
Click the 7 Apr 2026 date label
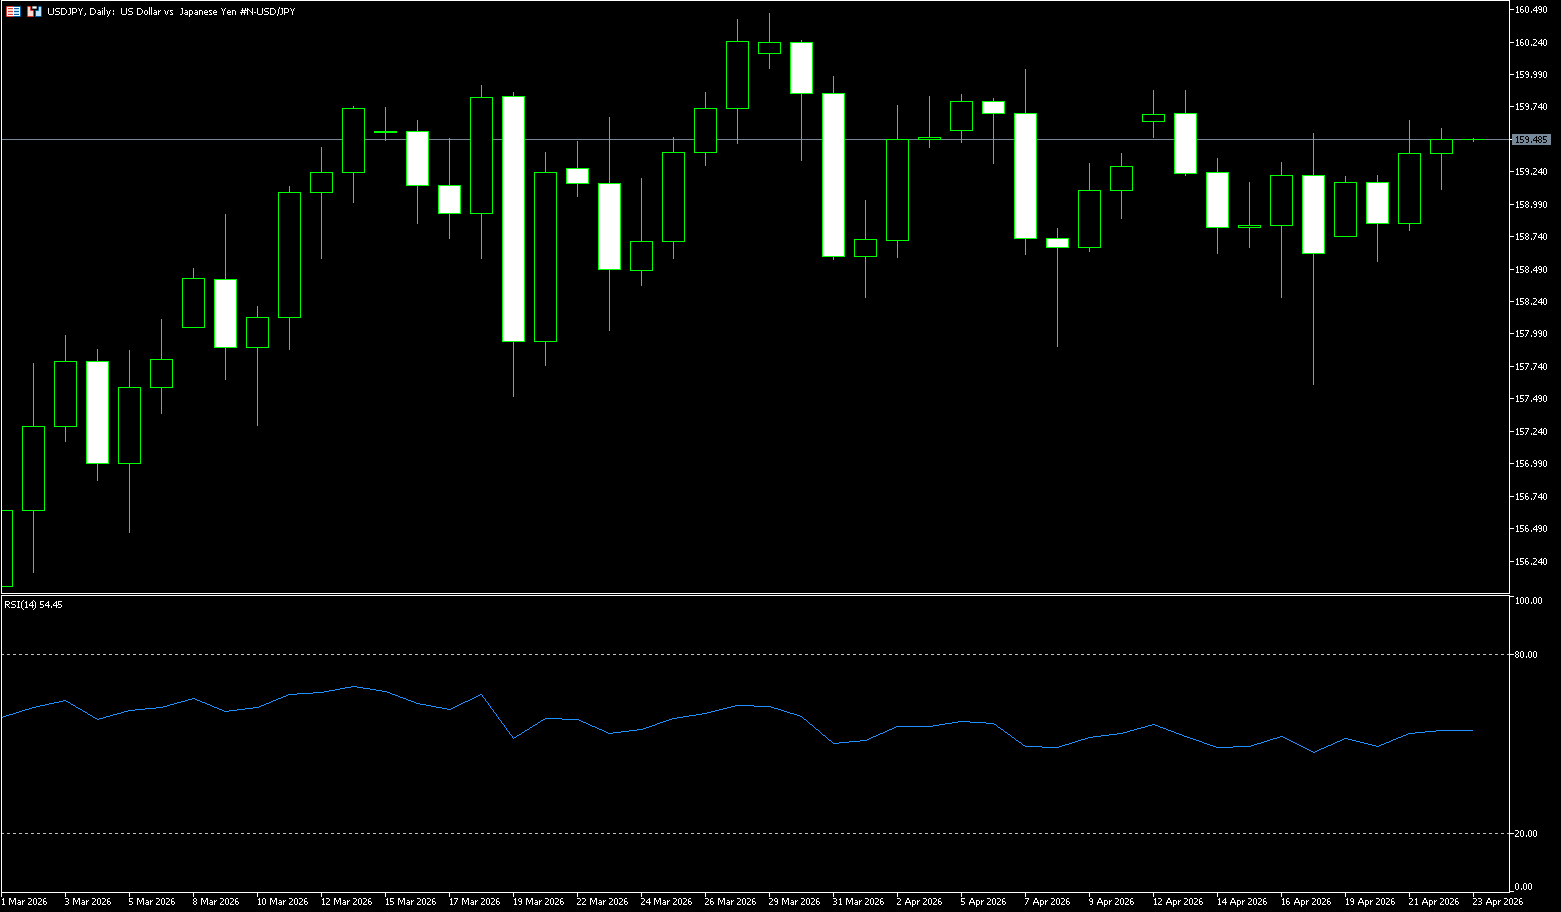(x=1047, y=901)
